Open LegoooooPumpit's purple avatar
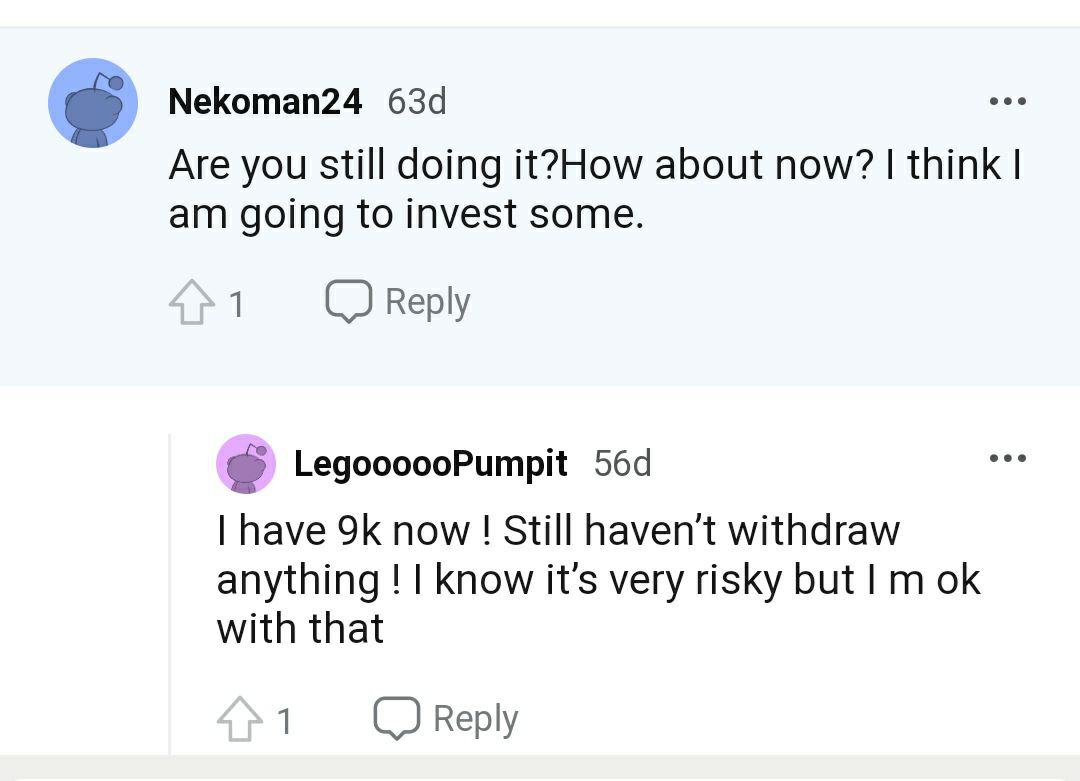The height and width of the screenshot is (781, 1080). point(246,464)
